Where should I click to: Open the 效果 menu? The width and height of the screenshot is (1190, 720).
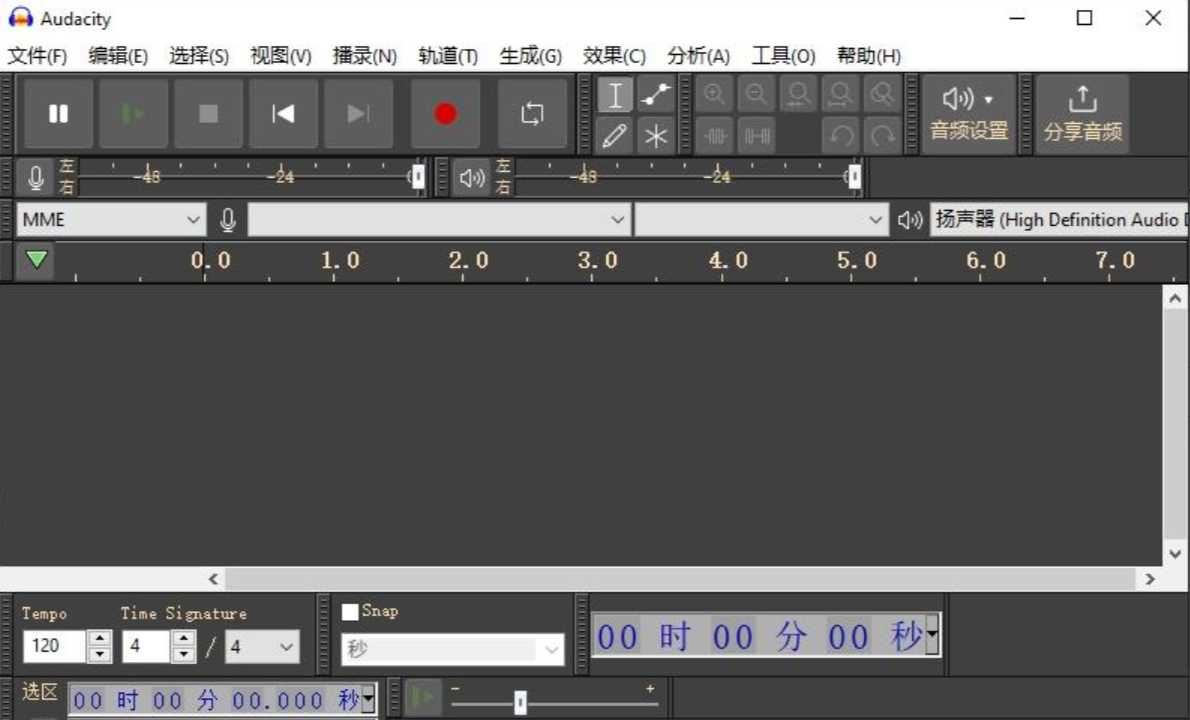click(614, 56)
